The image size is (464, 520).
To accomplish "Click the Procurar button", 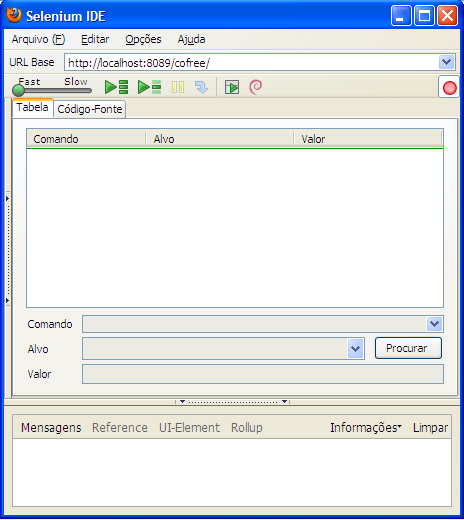I will pyautogui.click(x=408, y=348).
